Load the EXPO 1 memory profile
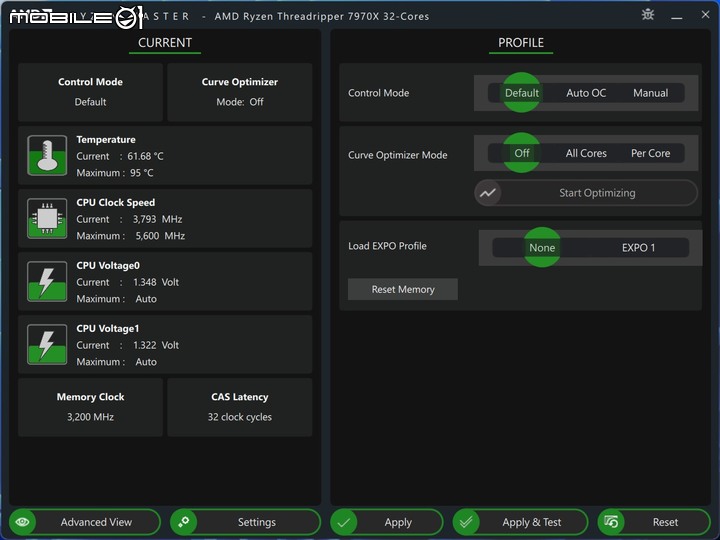Screen dimensions: 720x540 (x=638, y=248)
